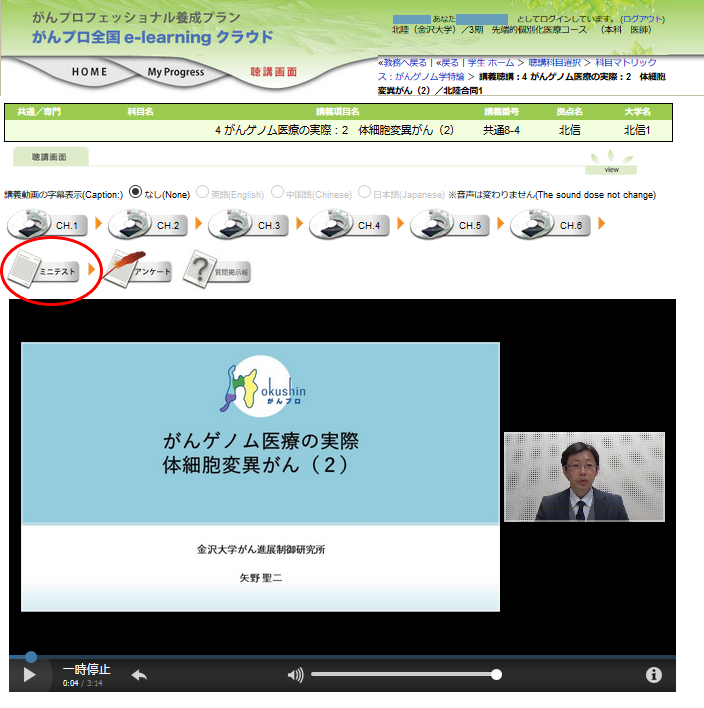Select 中国語(Chinese) caption radio button

point(277,192)
